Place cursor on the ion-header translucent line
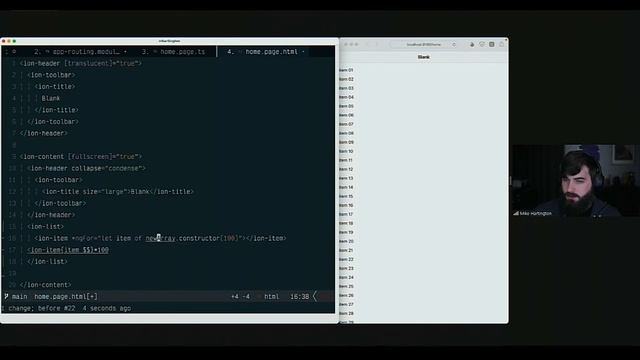 [x=81, y=63]
